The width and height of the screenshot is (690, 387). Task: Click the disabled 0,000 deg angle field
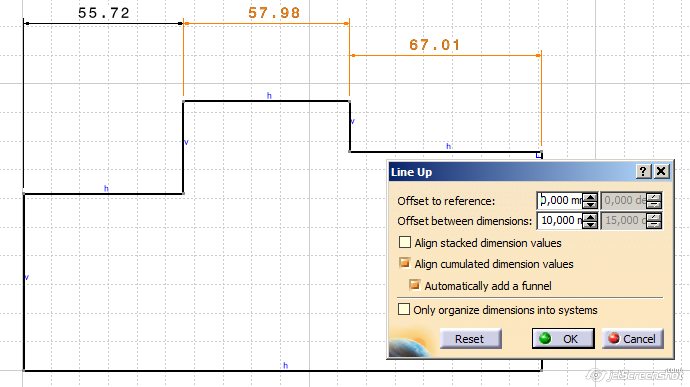(x=624, y=201)
